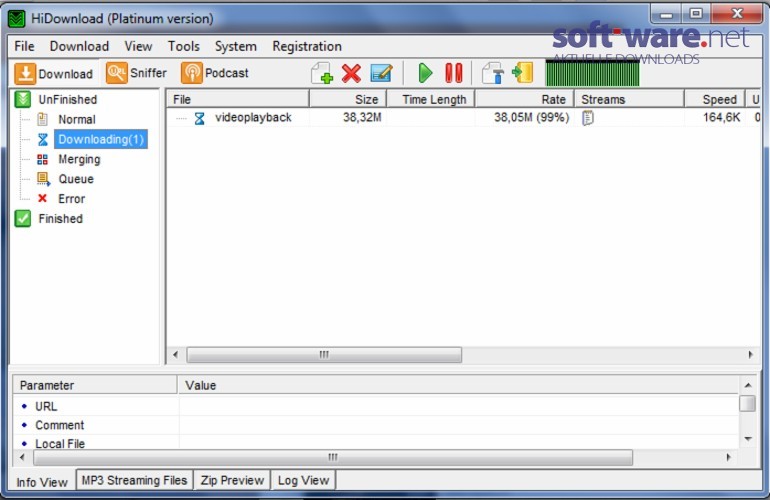
Task: Click the streams document icon in videoplayback row
Action: [x=587, y=118]
